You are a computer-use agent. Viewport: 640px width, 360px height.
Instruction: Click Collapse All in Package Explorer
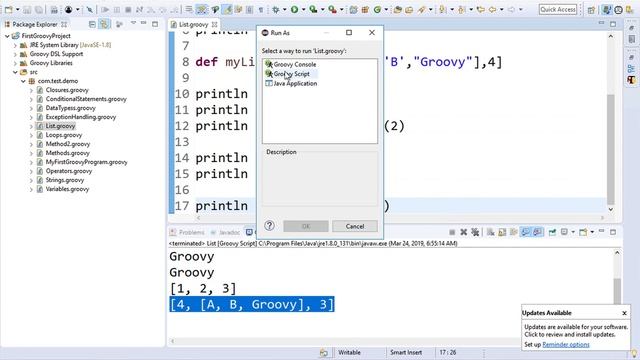92,24
